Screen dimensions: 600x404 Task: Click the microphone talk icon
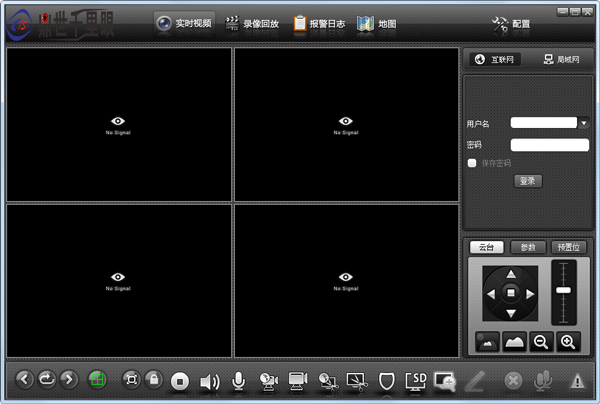(x=238, y=381)
